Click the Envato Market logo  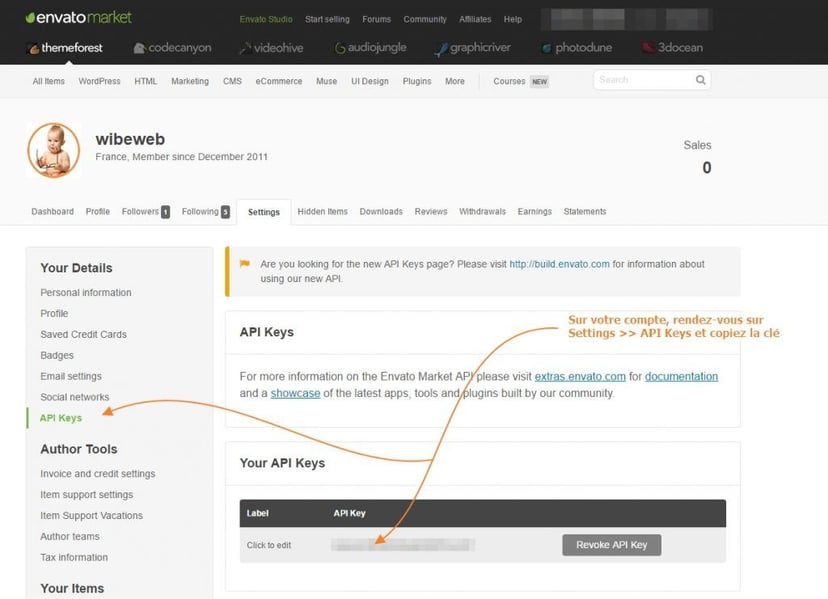pos(78,18)
